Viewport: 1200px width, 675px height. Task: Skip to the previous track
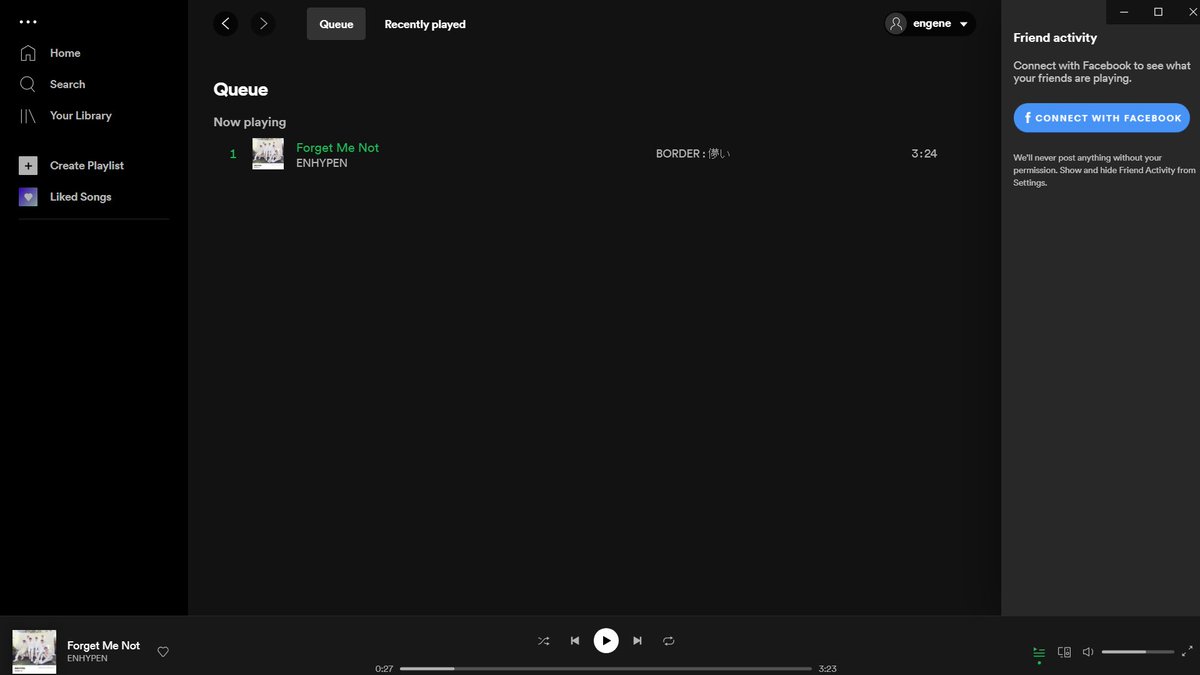(x=575, y=641)
